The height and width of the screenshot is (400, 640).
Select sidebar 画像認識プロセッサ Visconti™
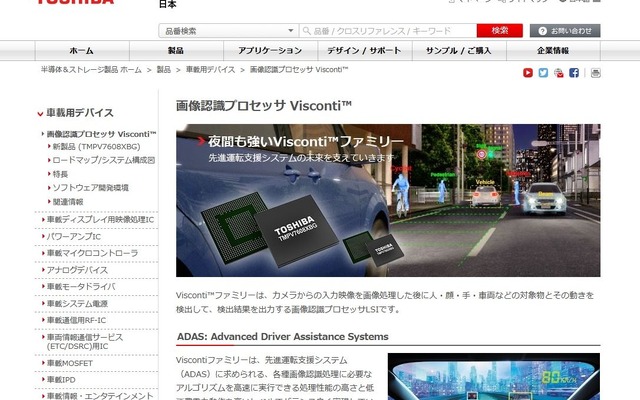coord(101,134)
